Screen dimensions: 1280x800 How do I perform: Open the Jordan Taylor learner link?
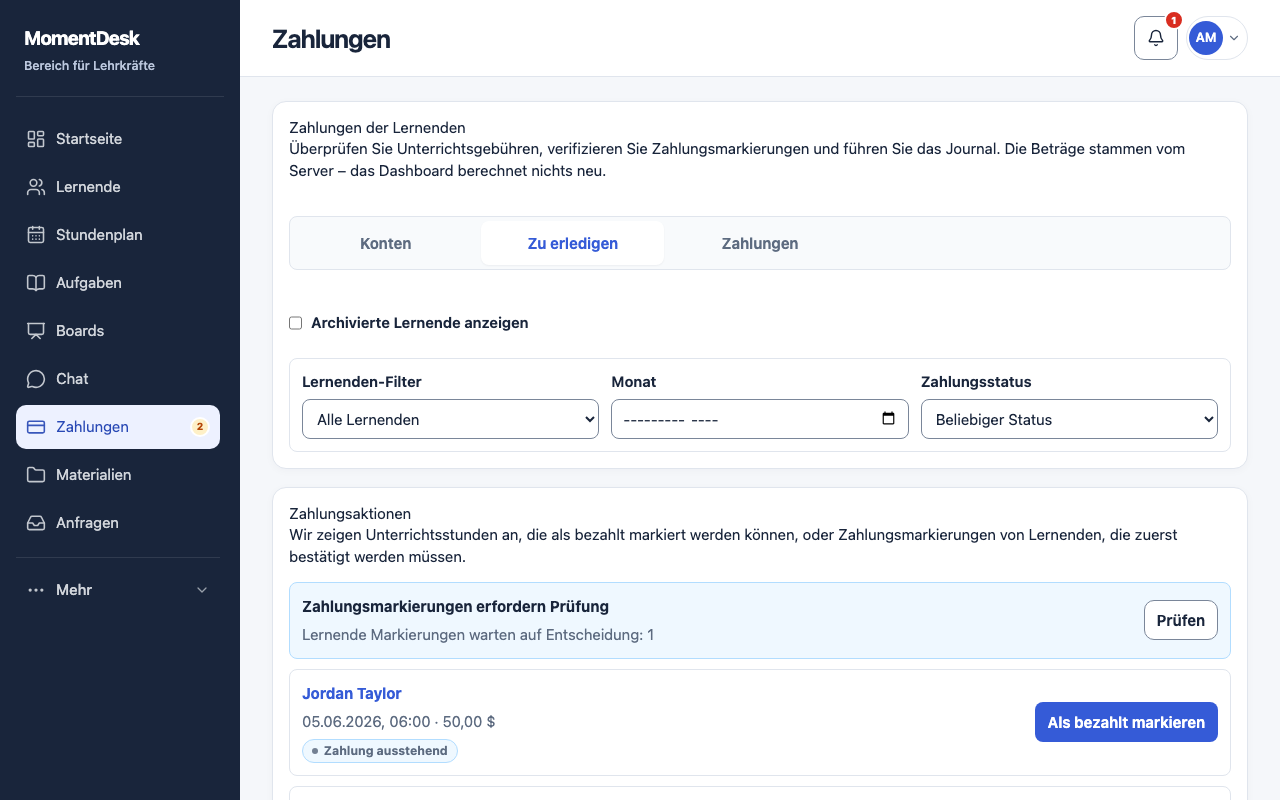pyautogui.click(x=352, y=694)
